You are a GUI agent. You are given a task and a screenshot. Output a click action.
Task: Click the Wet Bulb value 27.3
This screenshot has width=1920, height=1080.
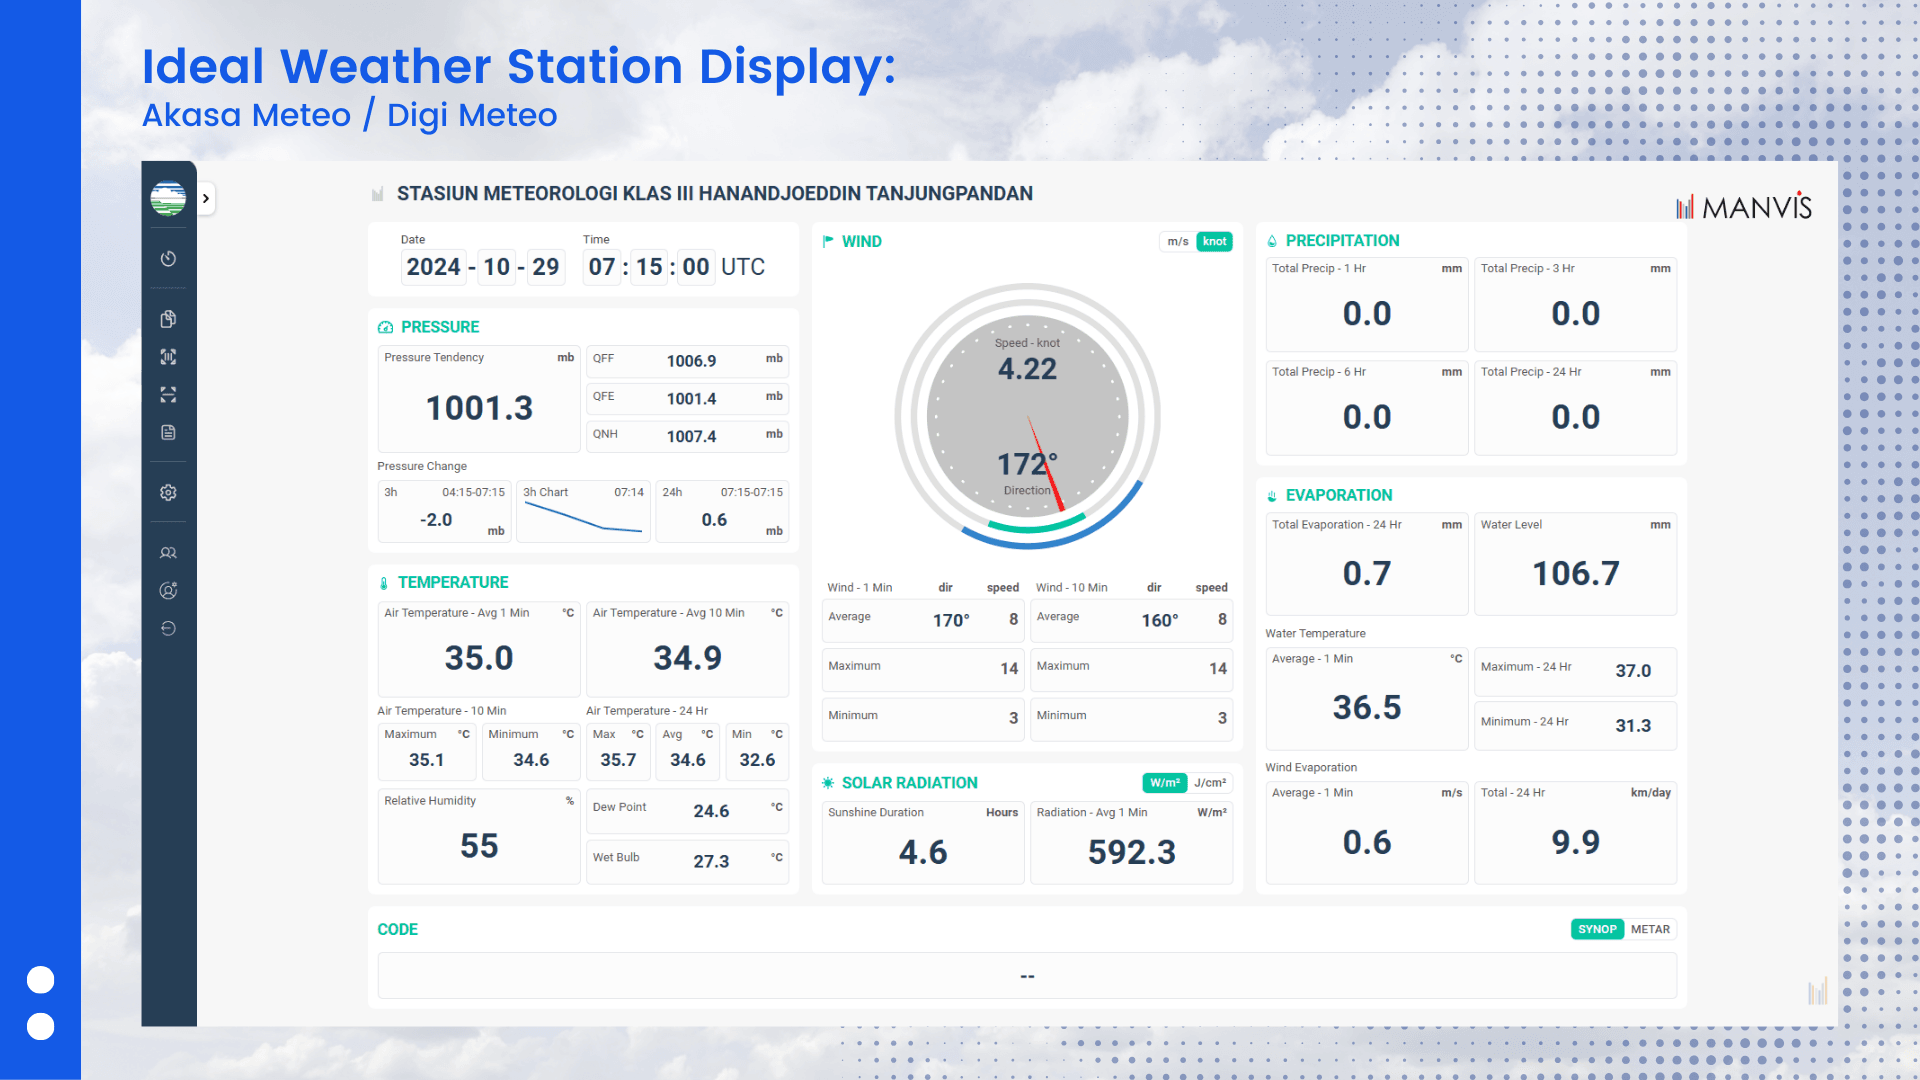coord(711,861)
